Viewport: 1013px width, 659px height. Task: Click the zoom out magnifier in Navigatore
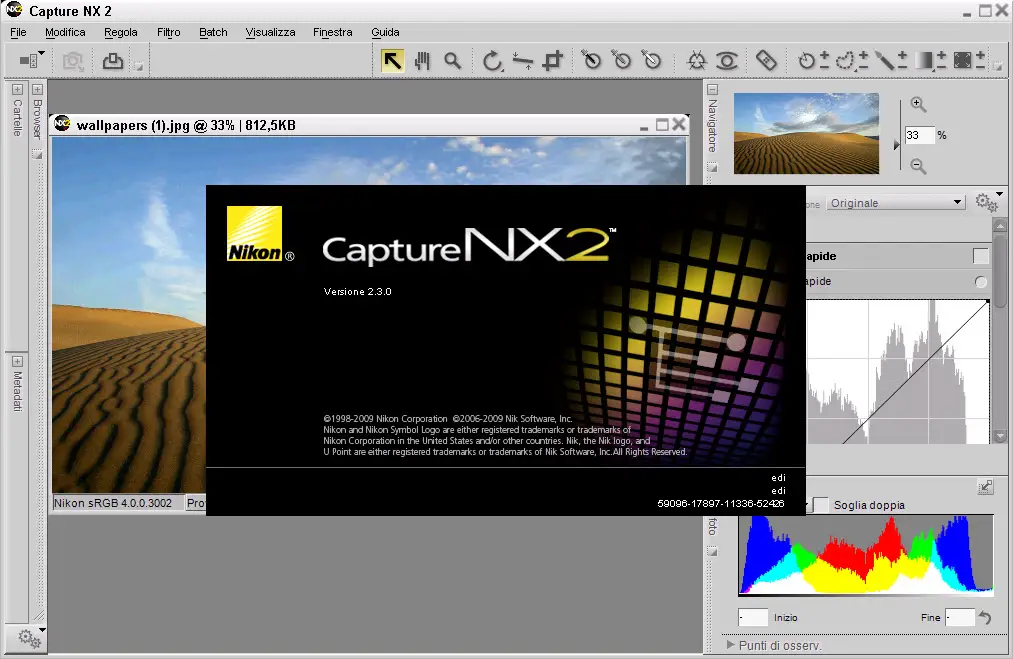[x=918, y=167]
